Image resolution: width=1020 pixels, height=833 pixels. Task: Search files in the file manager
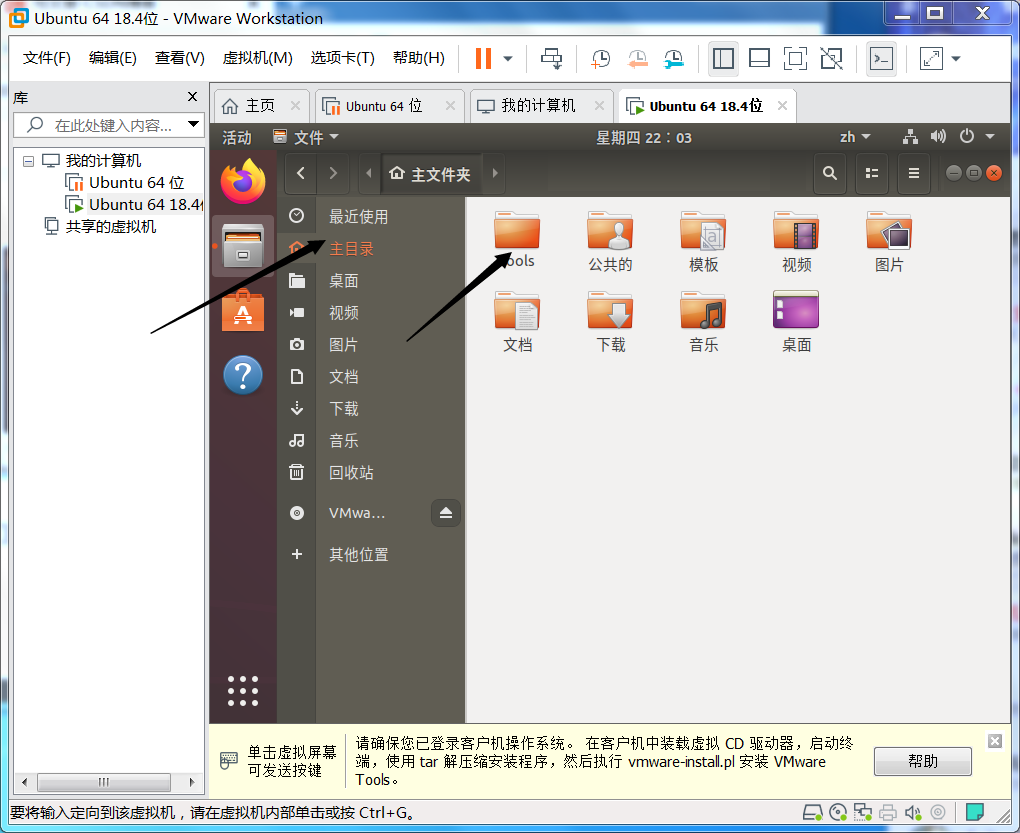click(x=829, y=173)
